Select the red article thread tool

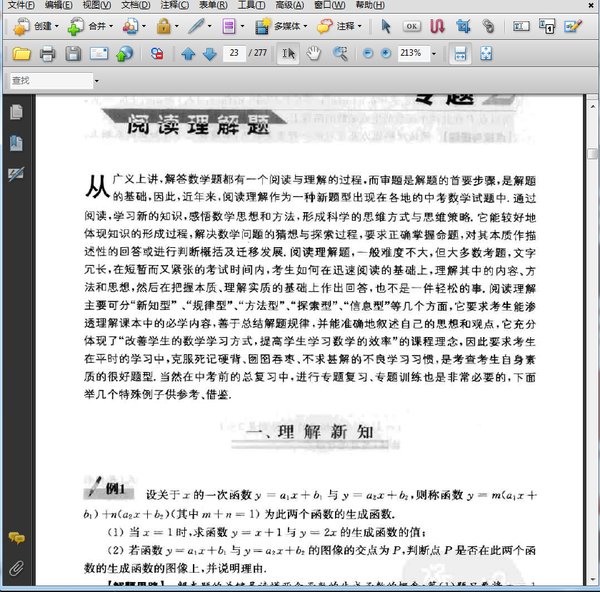tap(437, 26)
